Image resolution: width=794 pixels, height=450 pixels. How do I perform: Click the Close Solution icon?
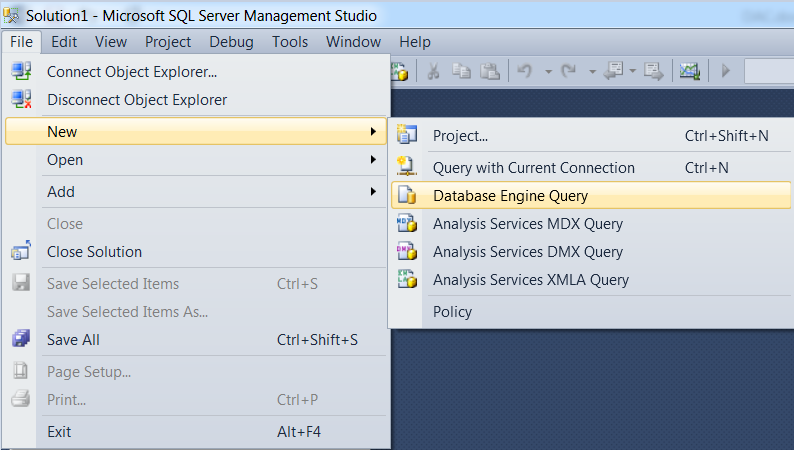tap(21, 251)
